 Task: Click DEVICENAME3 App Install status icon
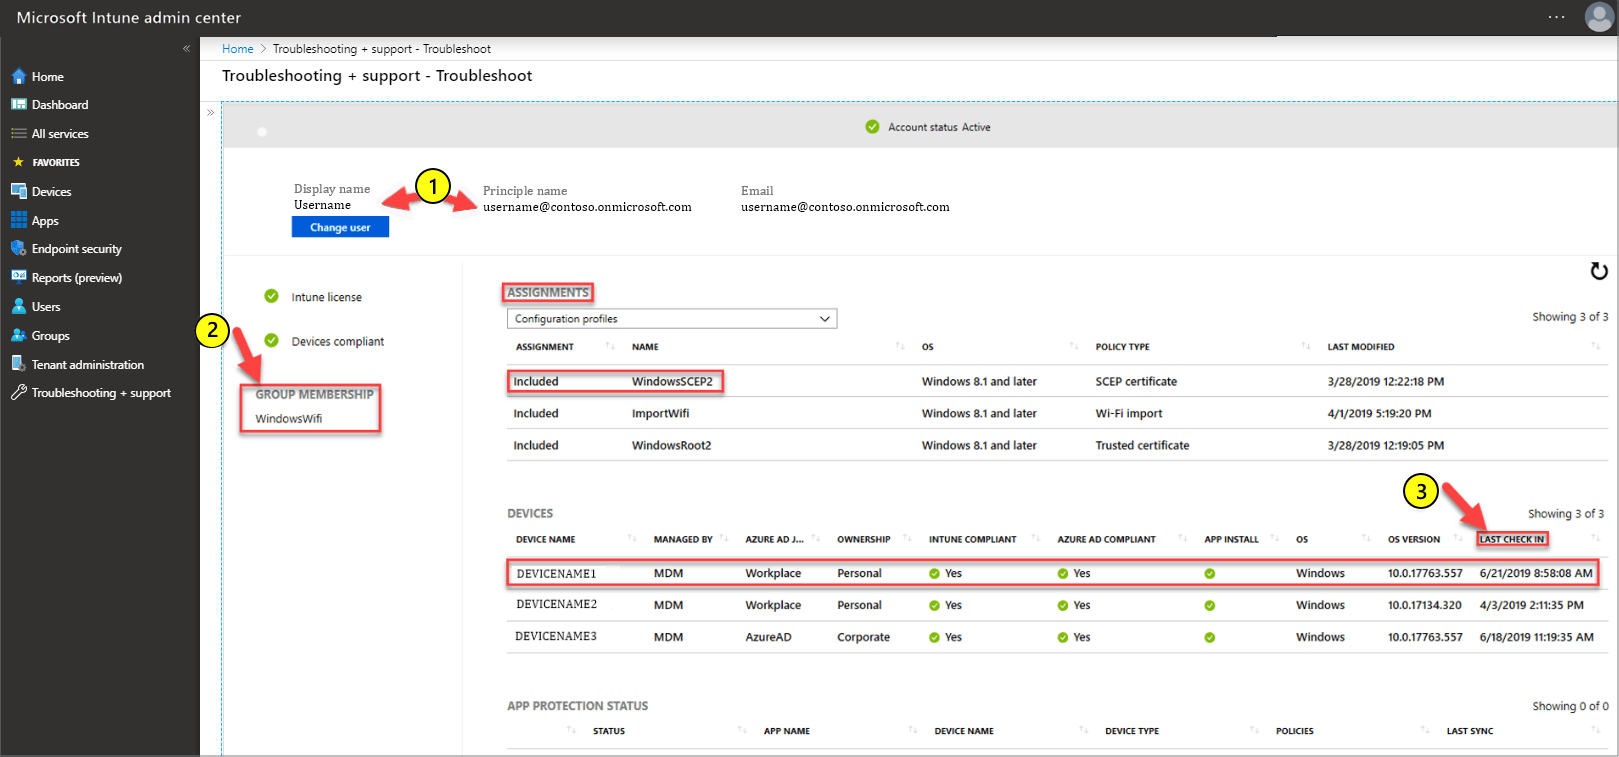click(x=1210, y=637)
